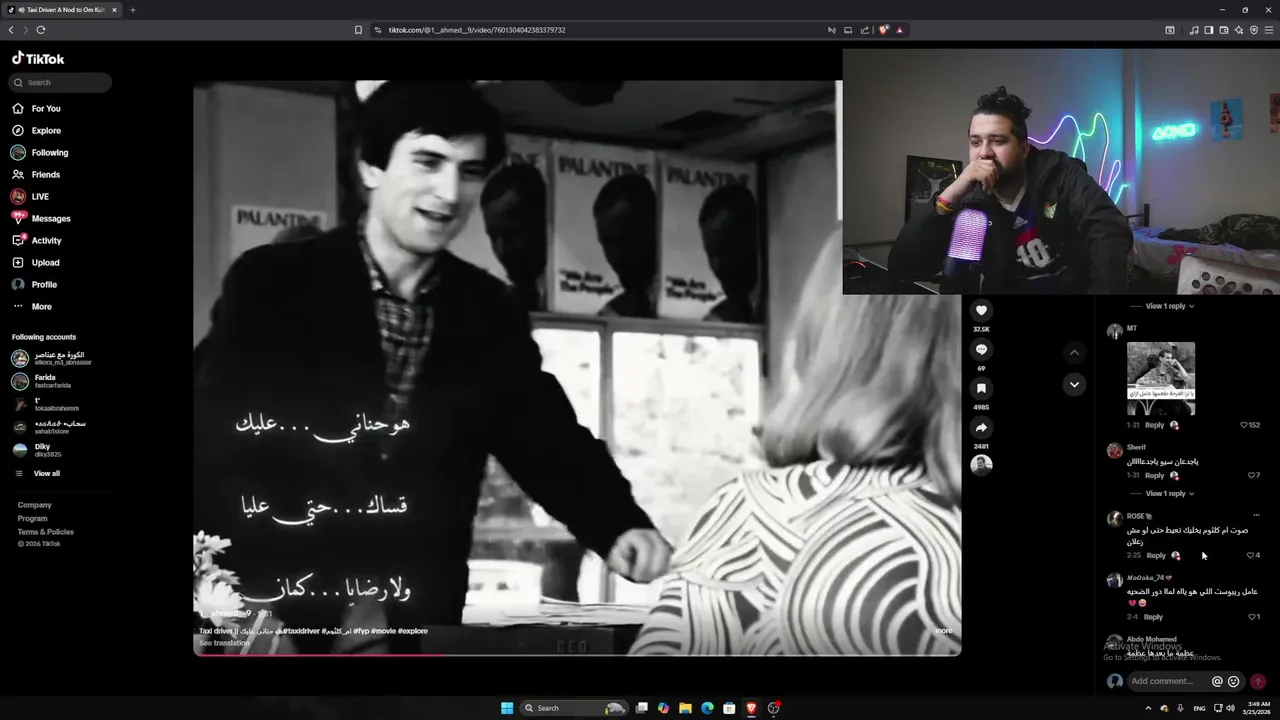Open the media control music note icon

[1193, 30]
